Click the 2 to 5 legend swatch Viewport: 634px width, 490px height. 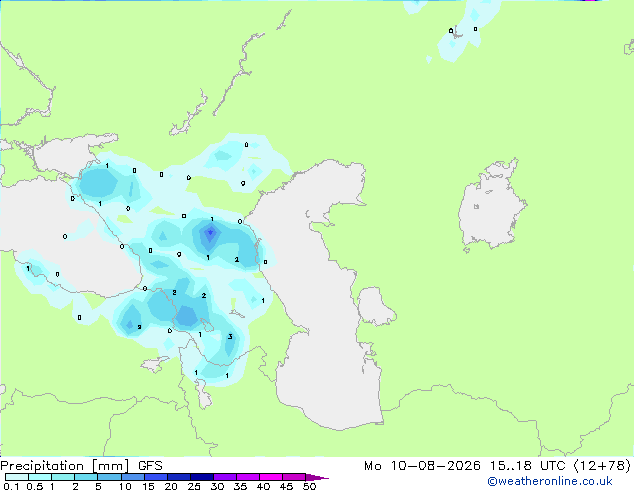pos(86,477)
